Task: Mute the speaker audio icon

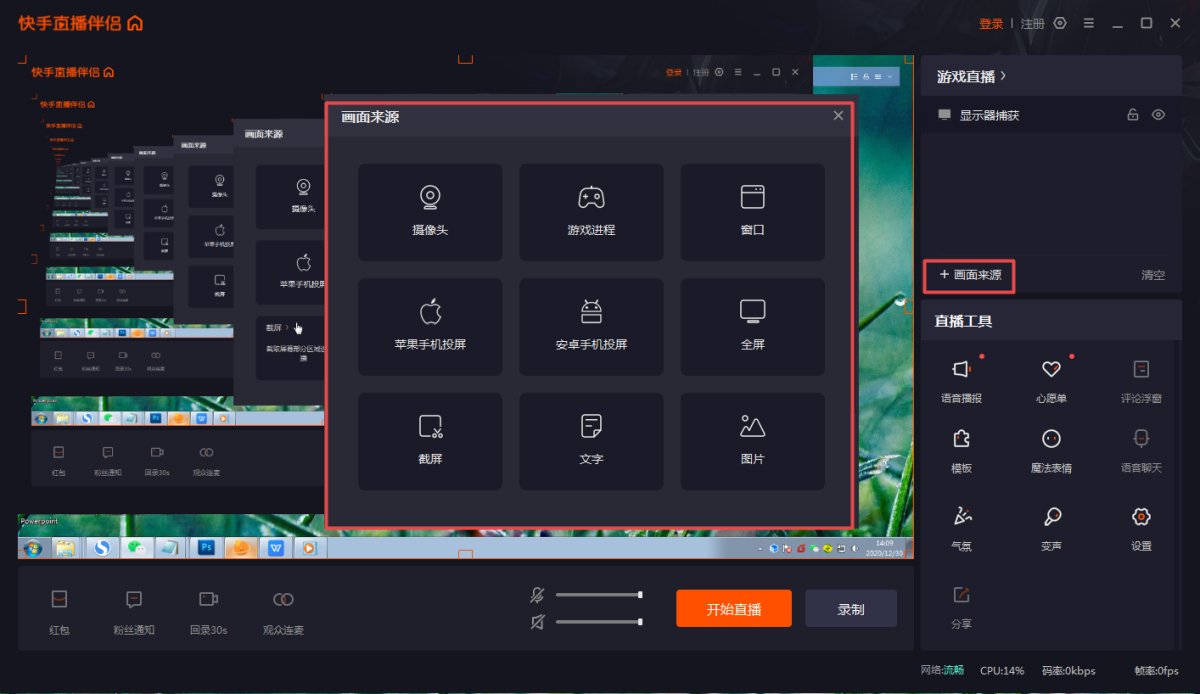Action: pyautogui.click(x=537, y=622)
